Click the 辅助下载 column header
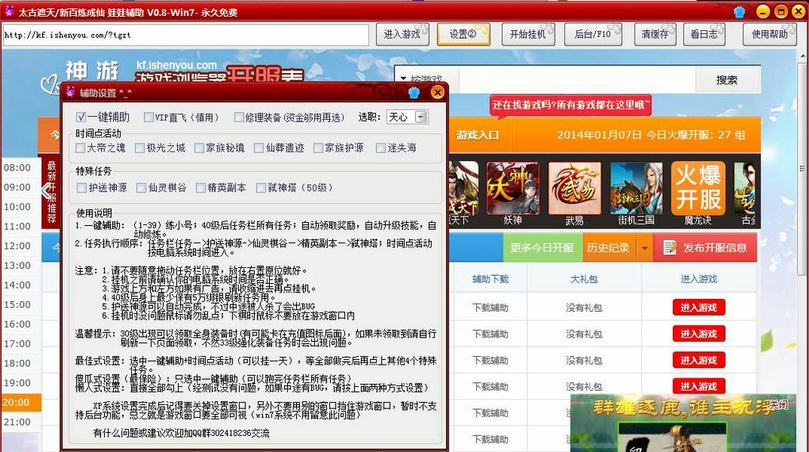Screen dimensions: 809x452 click(x=490, y=279)
